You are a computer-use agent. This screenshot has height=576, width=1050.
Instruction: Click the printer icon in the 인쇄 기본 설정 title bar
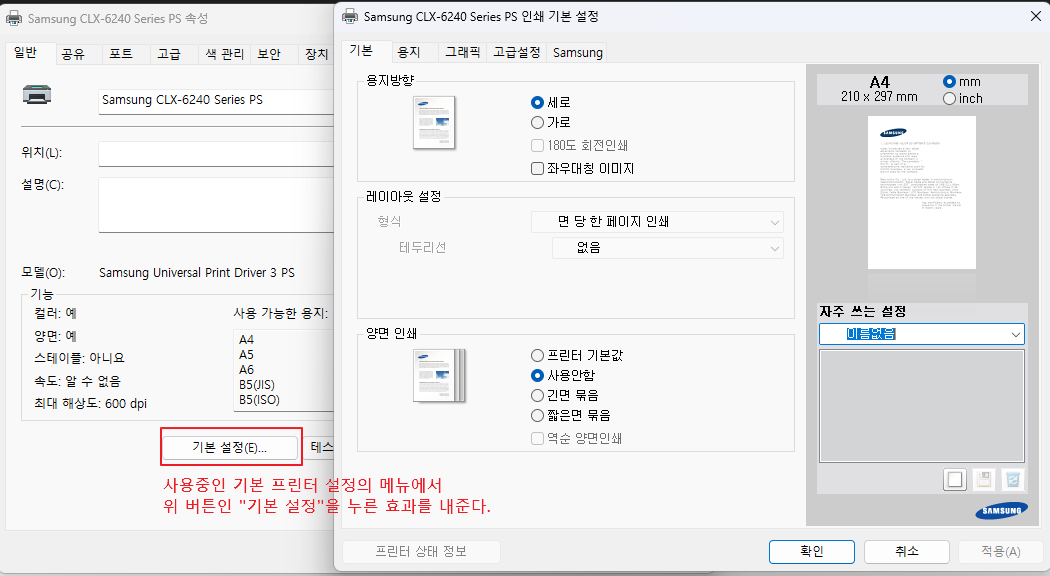pyautogui.click(x=350, y=16)
